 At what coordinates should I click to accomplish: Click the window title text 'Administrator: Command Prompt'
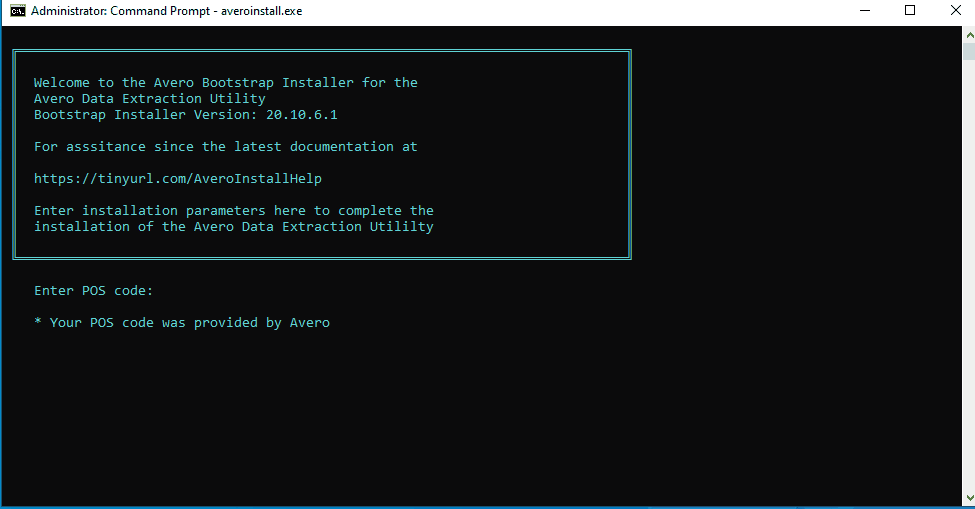coord(120,11)
